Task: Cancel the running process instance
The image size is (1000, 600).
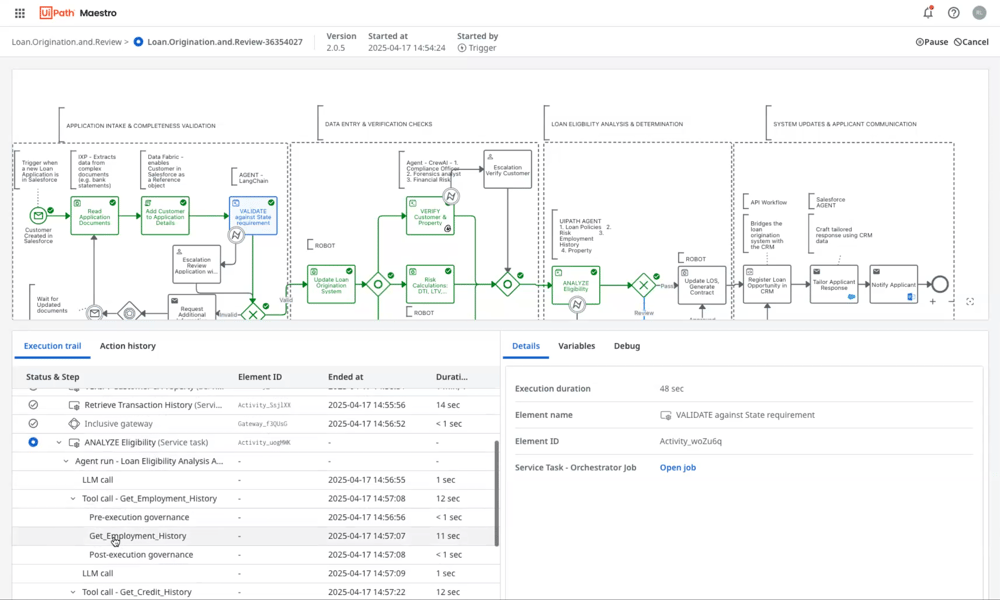Action: pyautogui.click(x=971, y=42)
